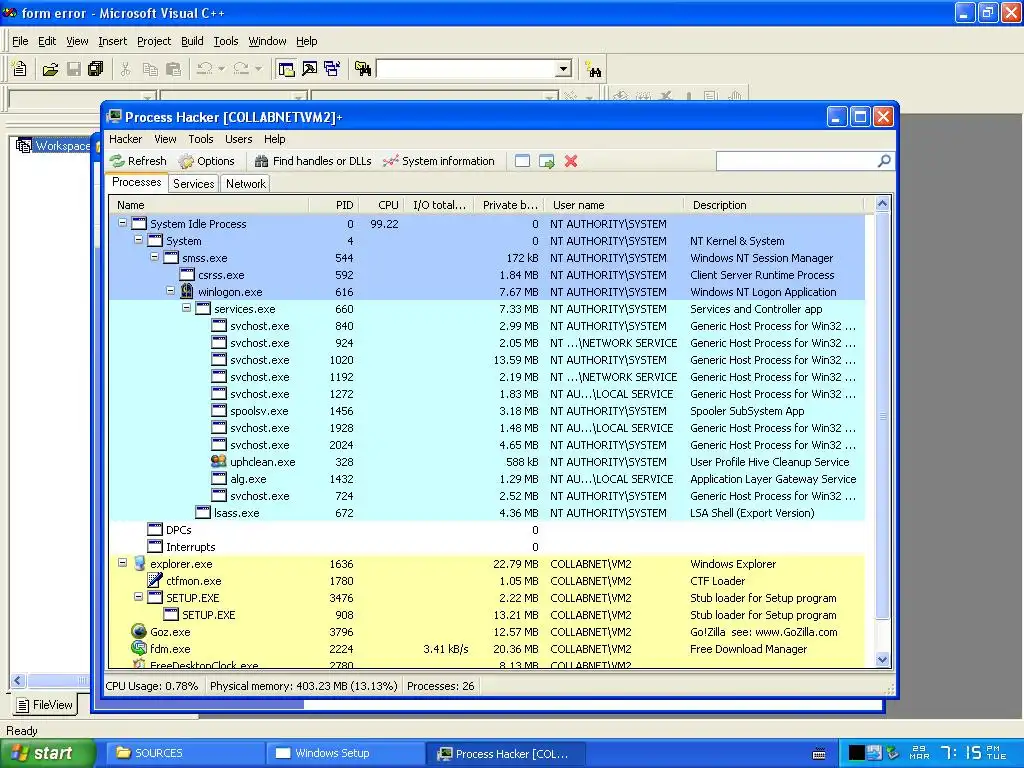Click the Window List icon in Visual C++

click(x=332, y=69)
